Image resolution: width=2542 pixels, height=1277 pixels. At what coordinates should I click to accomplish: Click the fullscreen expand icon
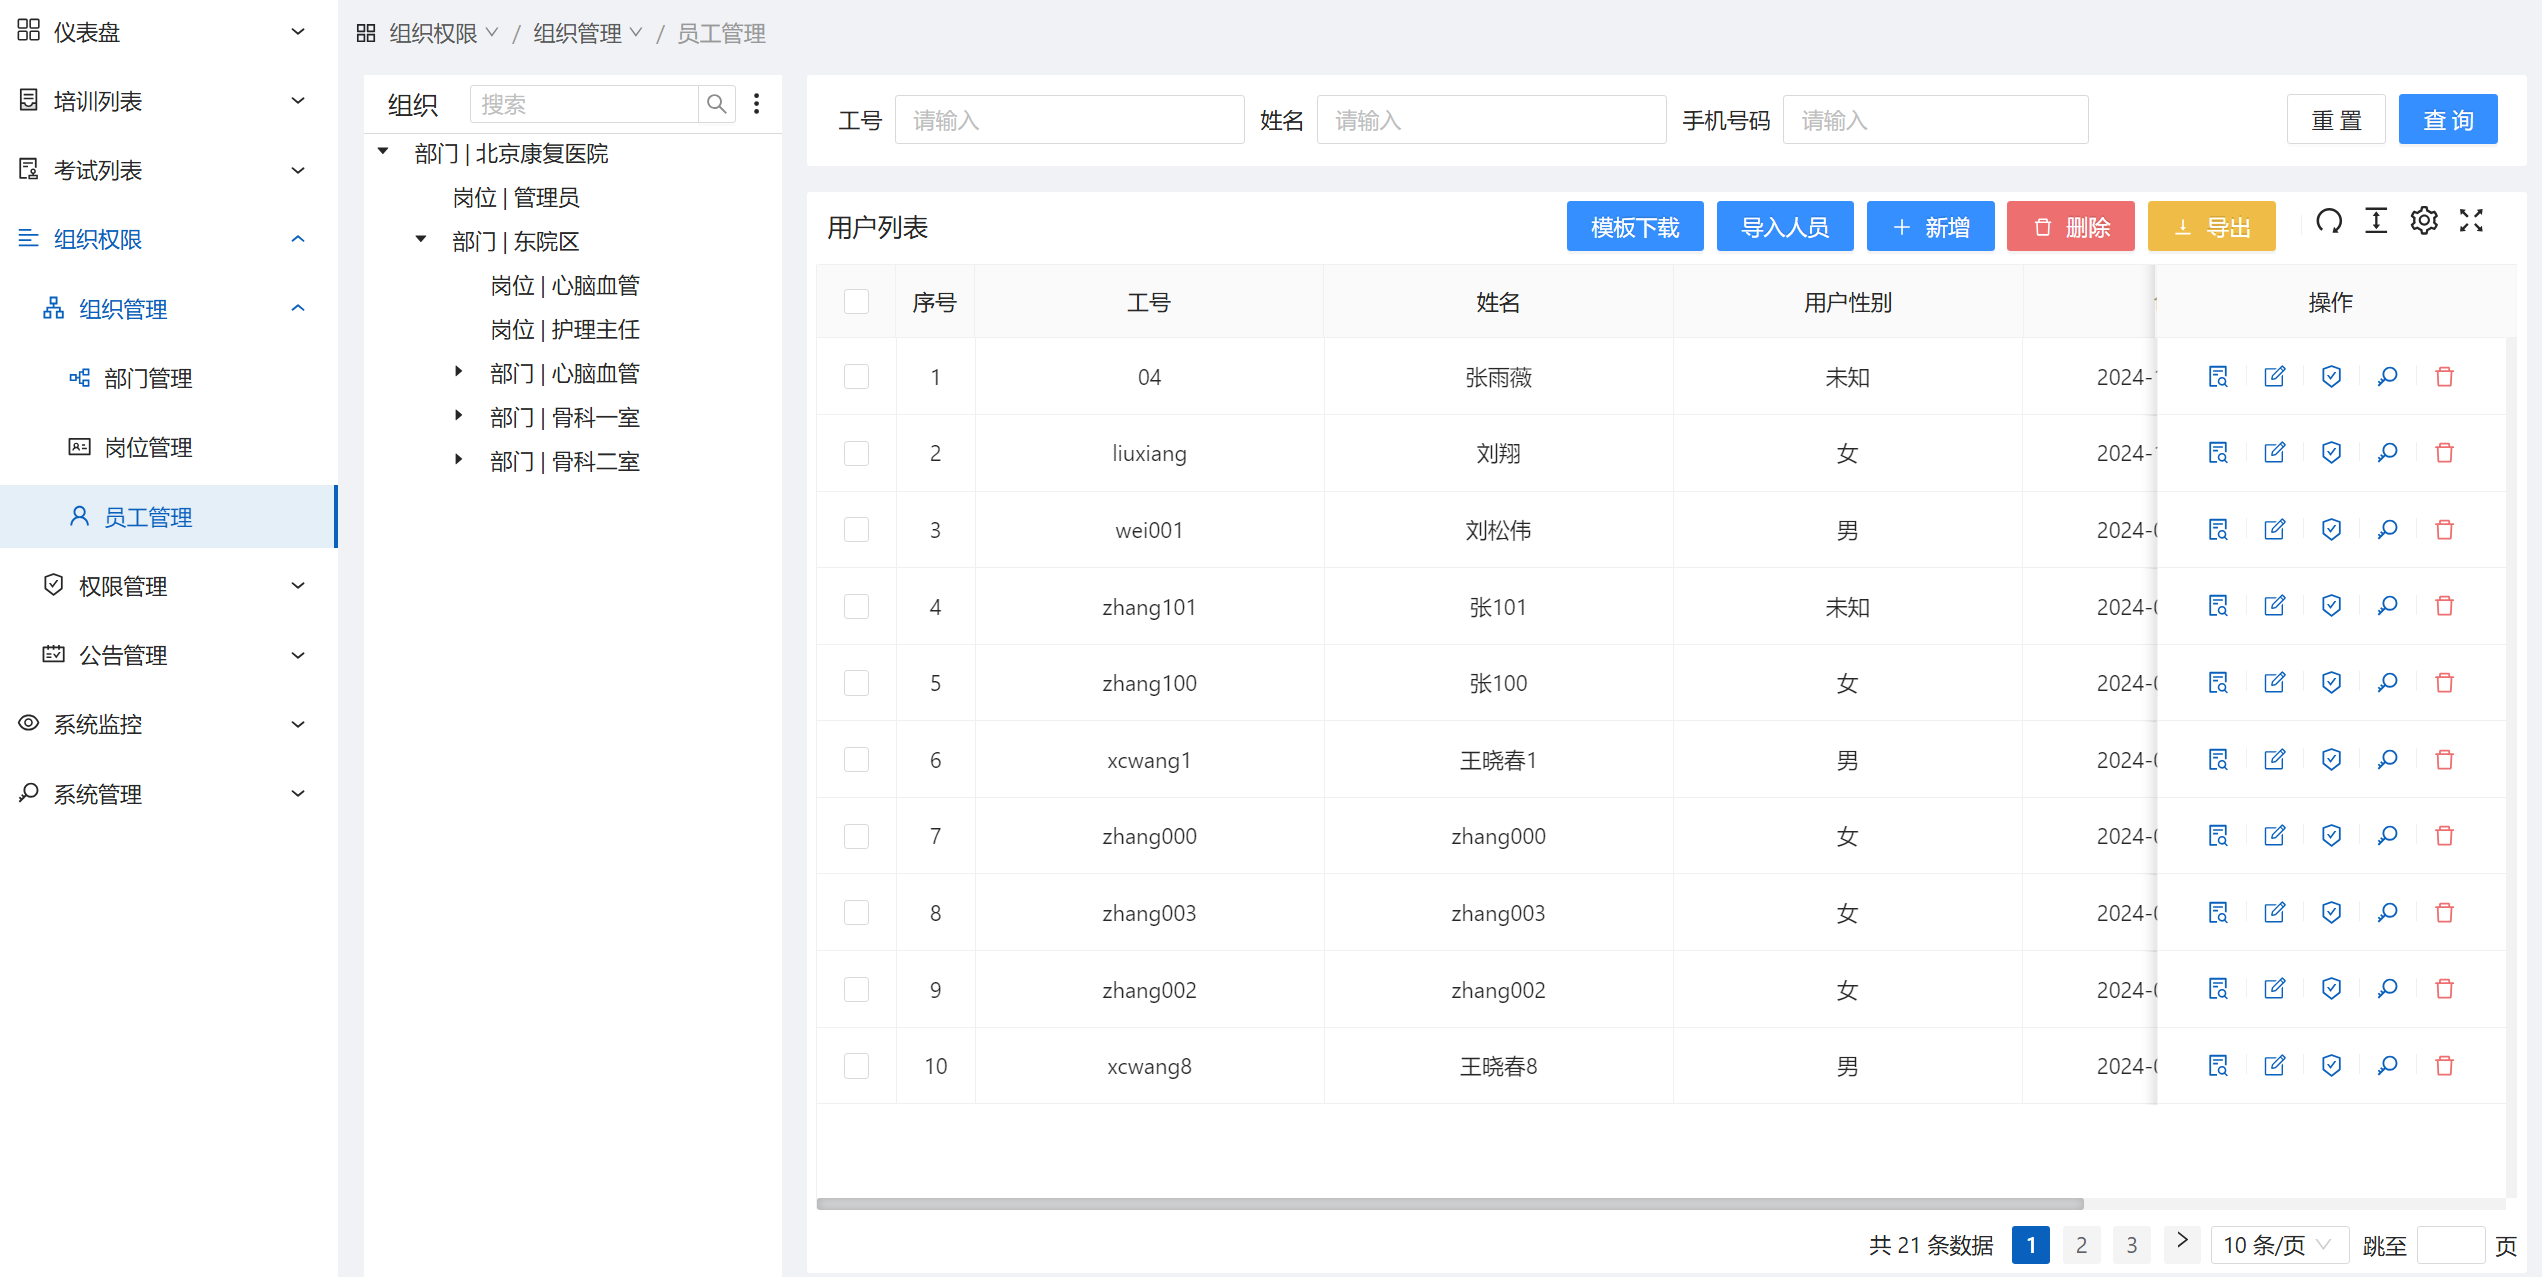coord(2471,221)
